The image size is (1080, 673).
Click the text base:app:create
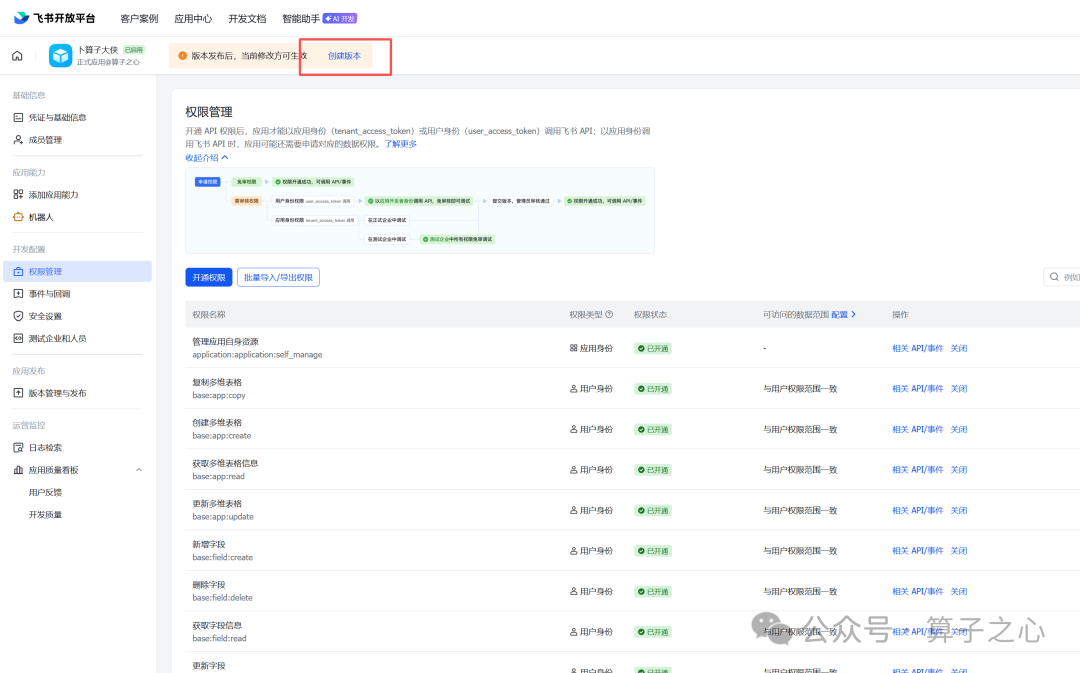tap(222, 436)
